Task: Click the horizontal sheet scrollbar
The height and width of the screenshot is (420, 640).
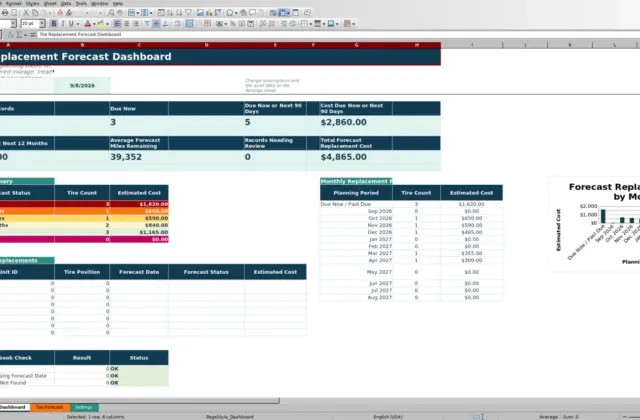Action: 140,401
